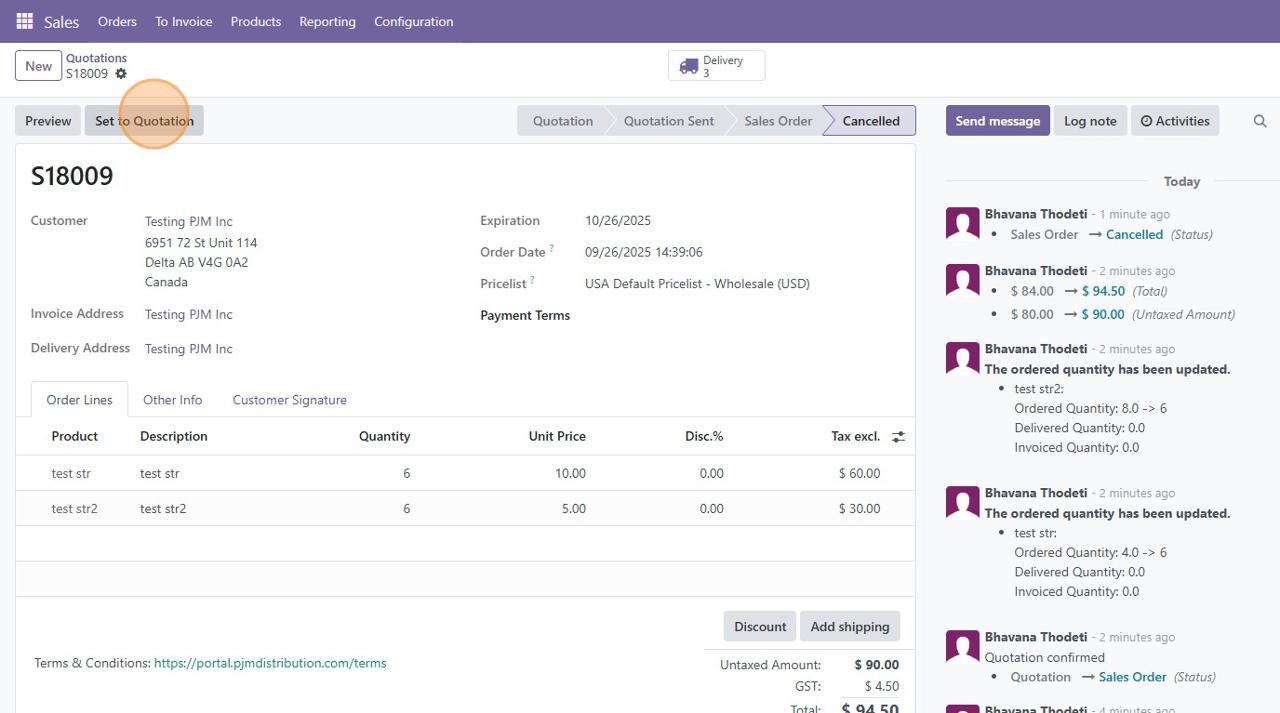Open the Products menu item
The image size is (1280, 713).
coord(255,21)
